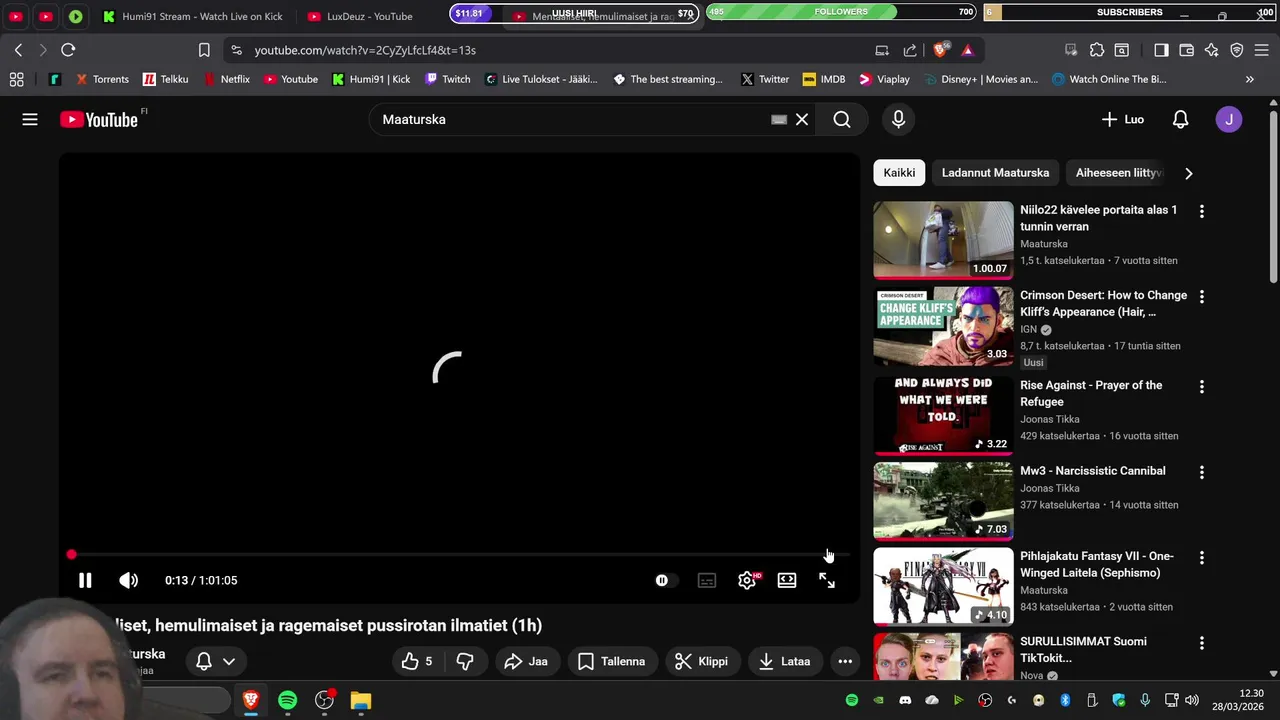Open Brave Shields lion icon
The height and width of the screenshot is (720, 1280).
940,50
